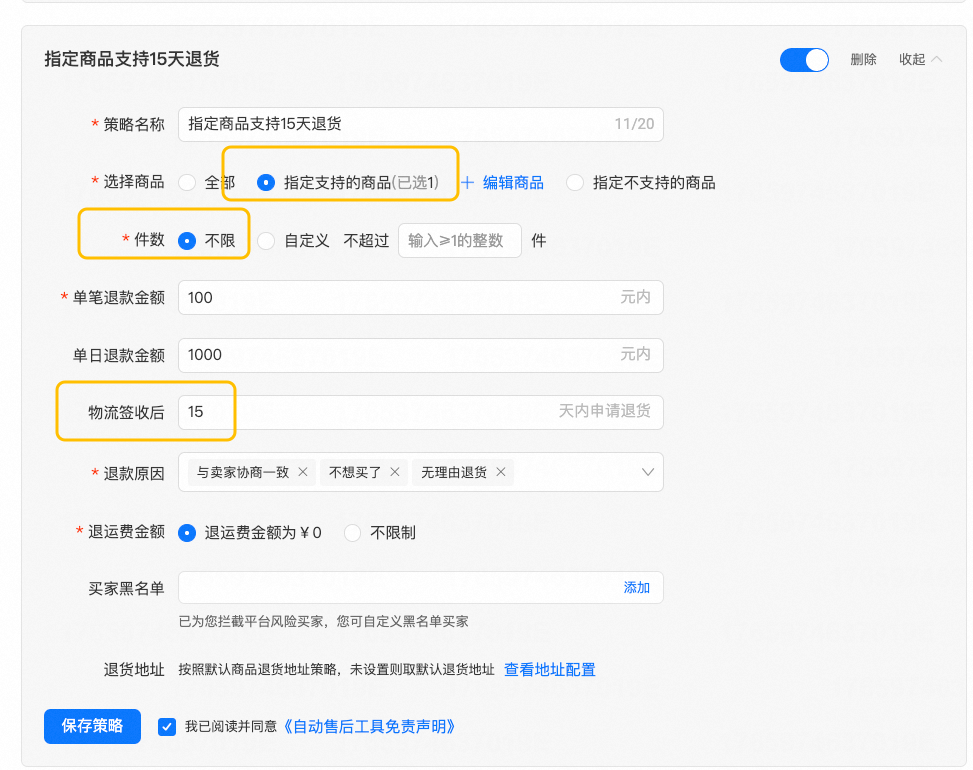
Task: Select the 全部 products radio option
Action: (187, 183)
